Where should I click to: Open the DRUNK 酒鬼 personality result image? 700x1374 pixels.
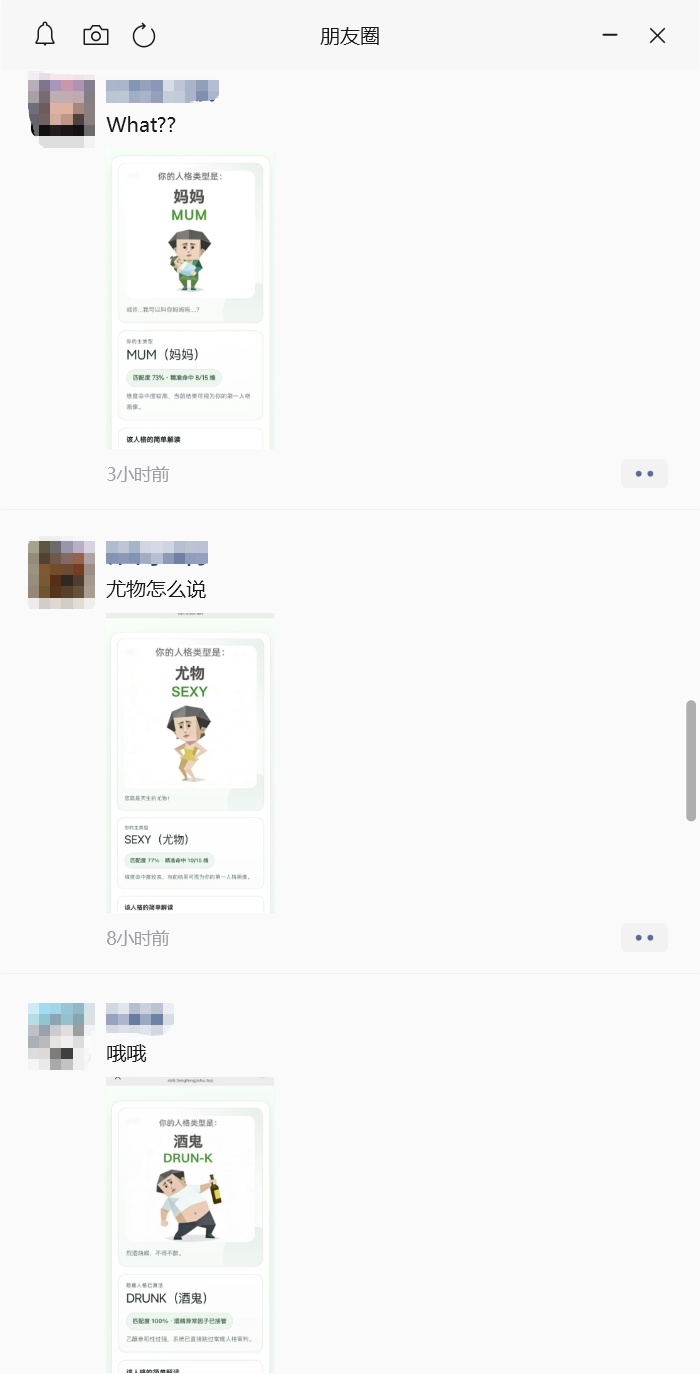(190, 1225)
